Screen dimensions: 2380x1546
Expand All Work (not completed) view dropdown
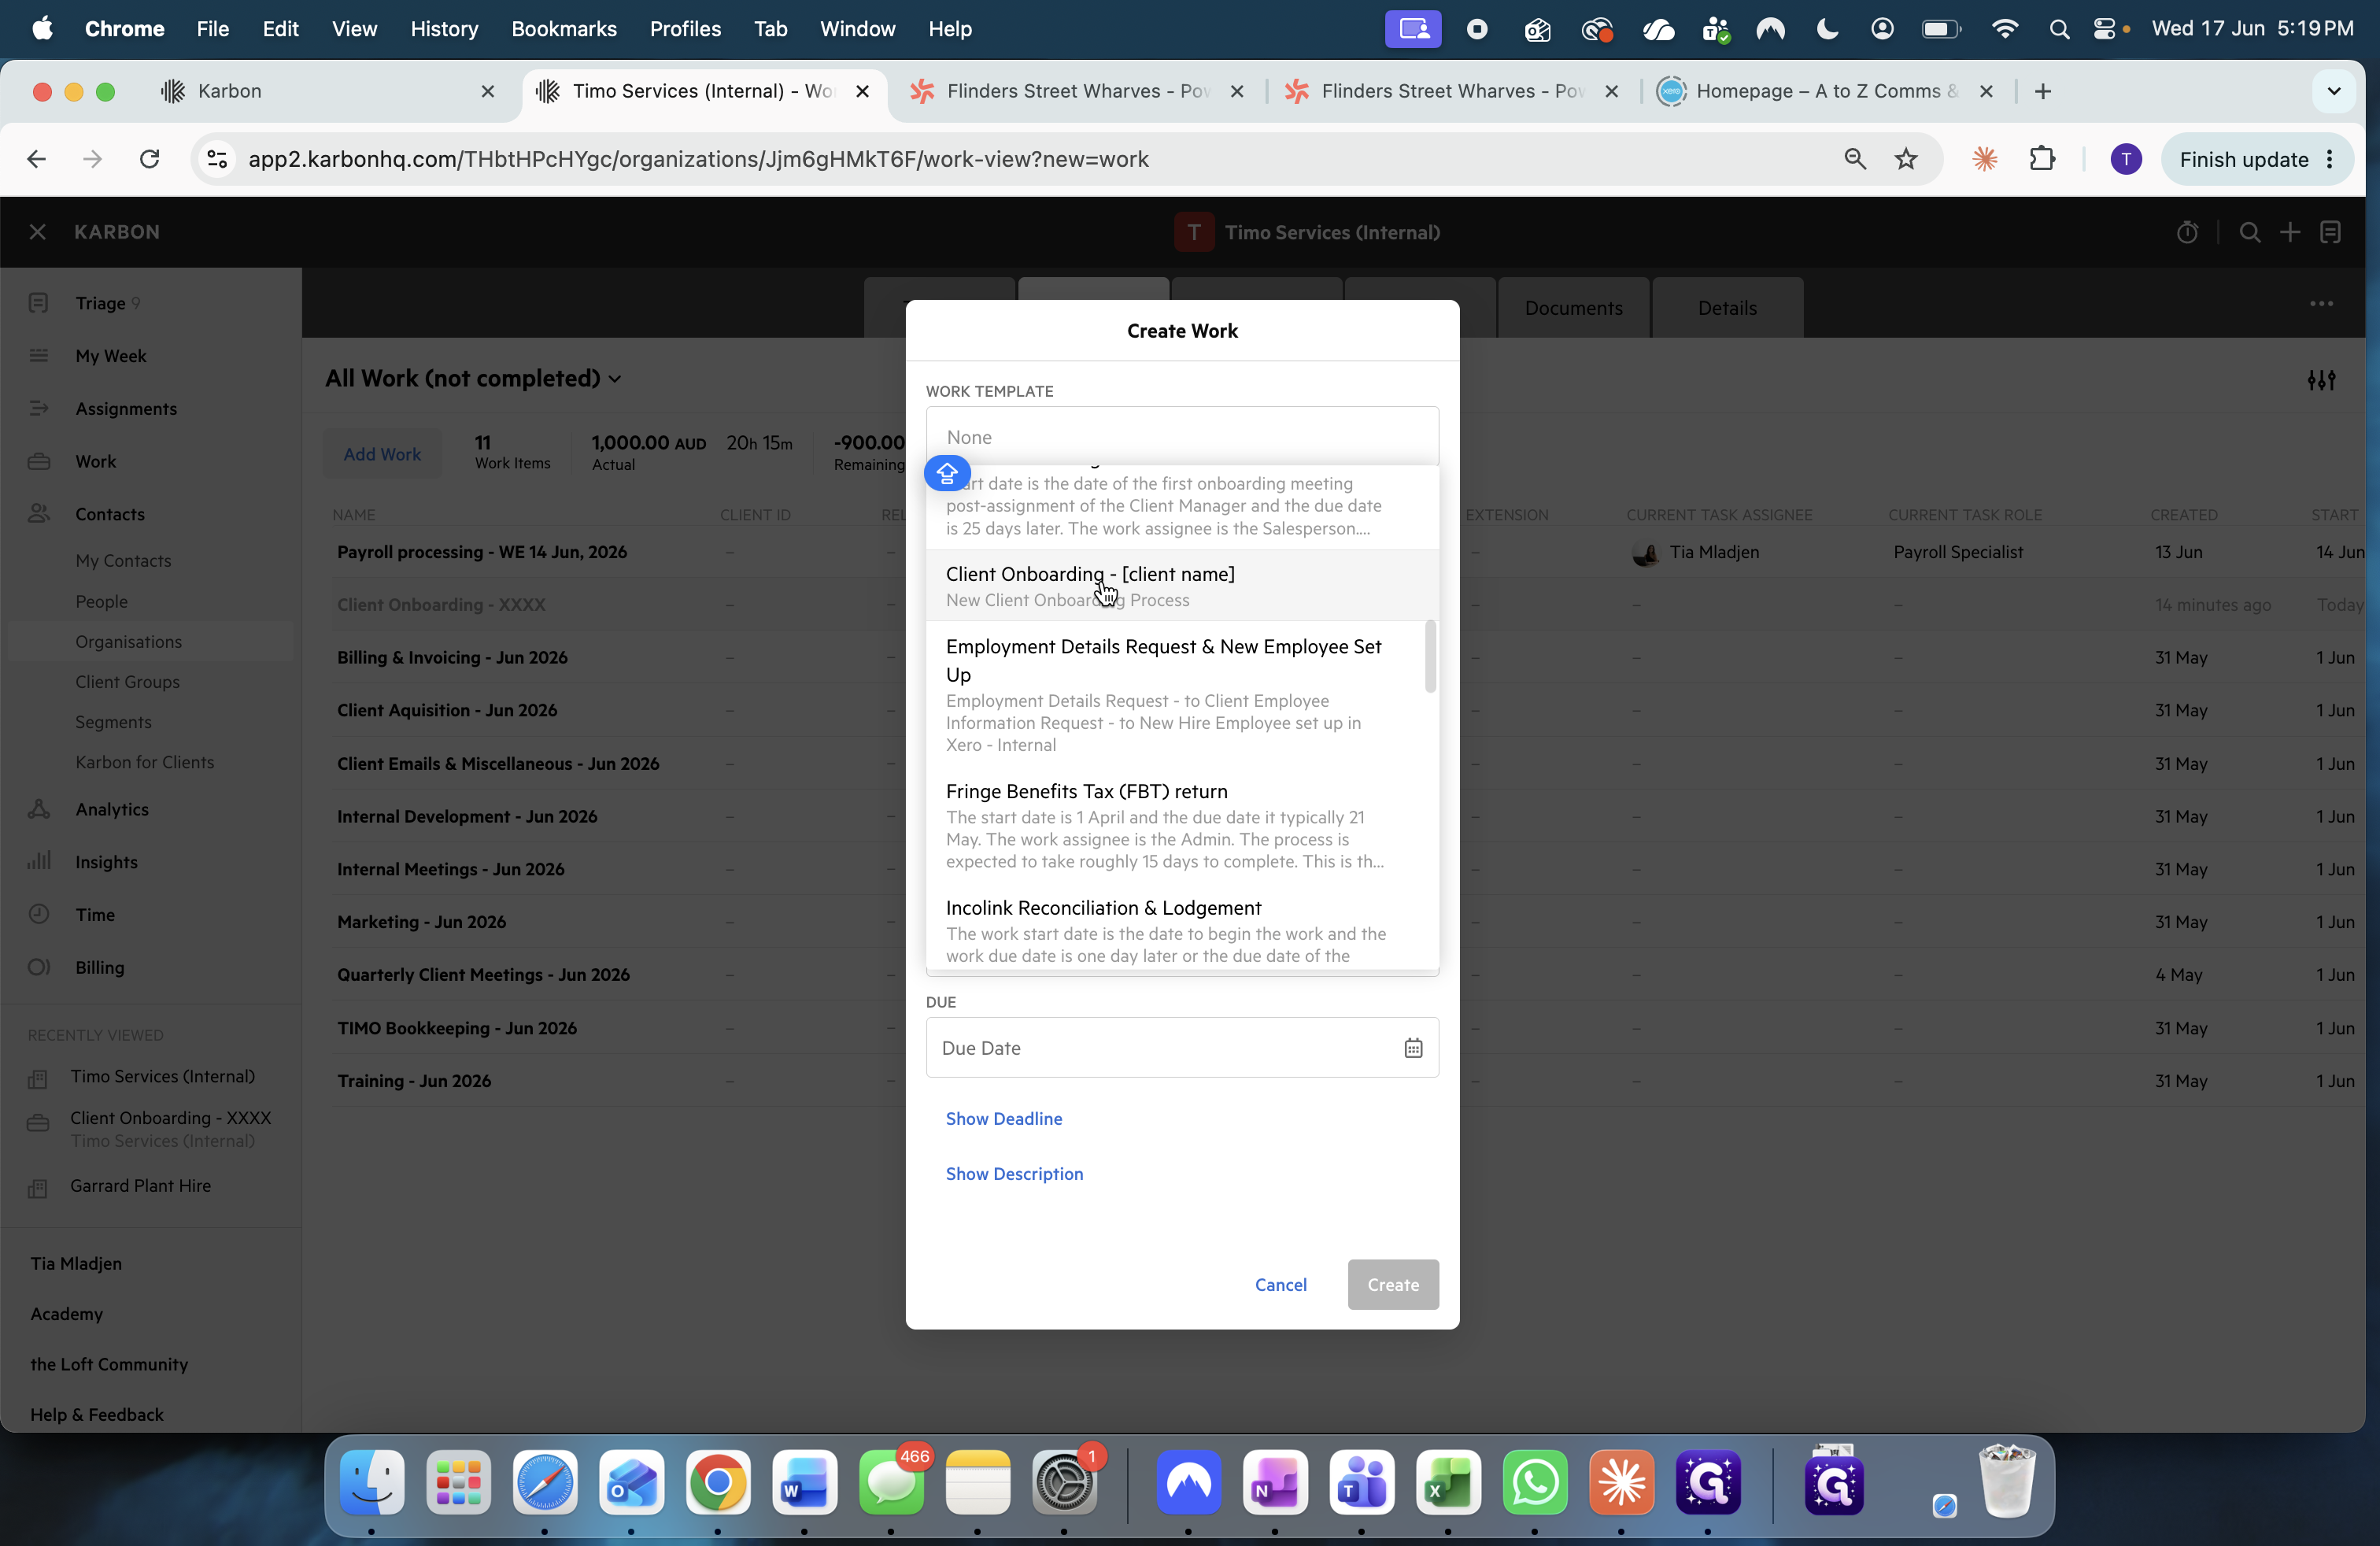click(474, 379)
